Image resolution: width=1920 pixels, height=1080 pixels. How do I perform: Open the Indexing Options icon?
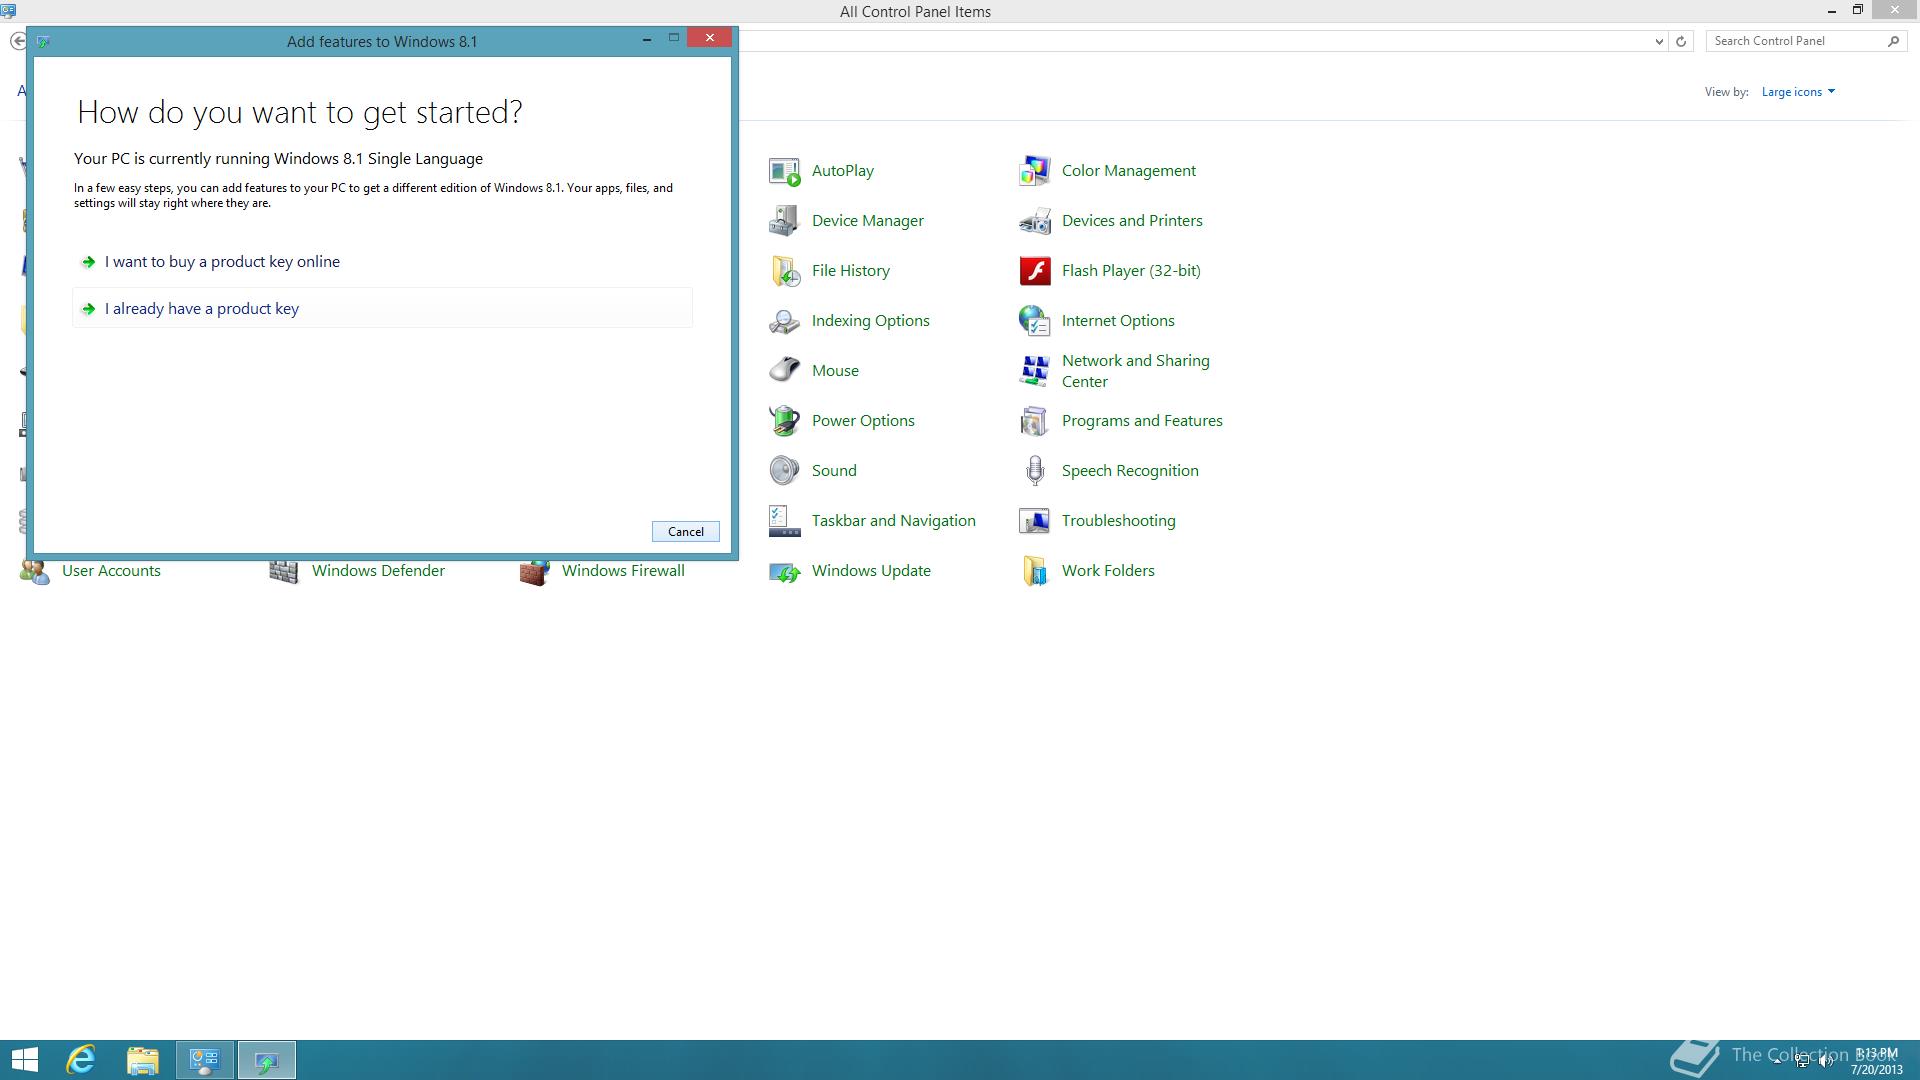[x=785, y=321]
